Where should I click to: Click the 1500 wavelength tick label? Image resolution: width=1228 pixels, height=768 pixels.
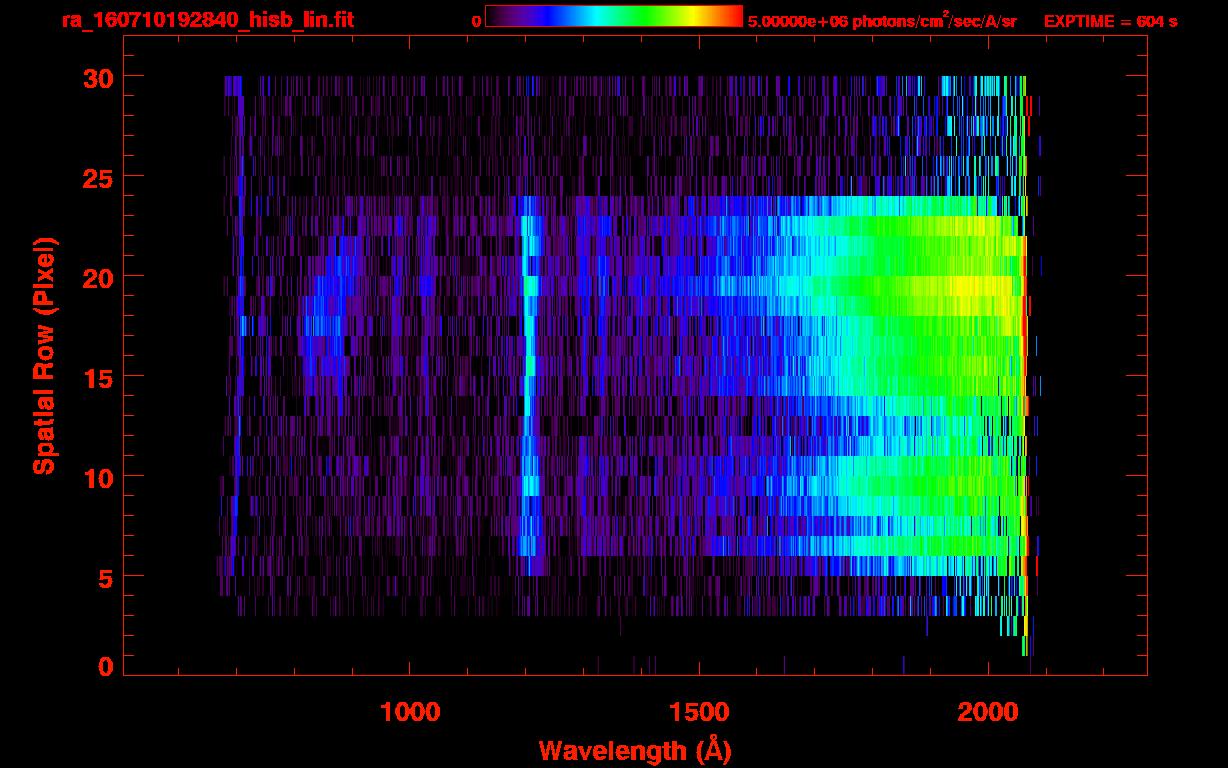pyautogui.click(x=698, y=712)
